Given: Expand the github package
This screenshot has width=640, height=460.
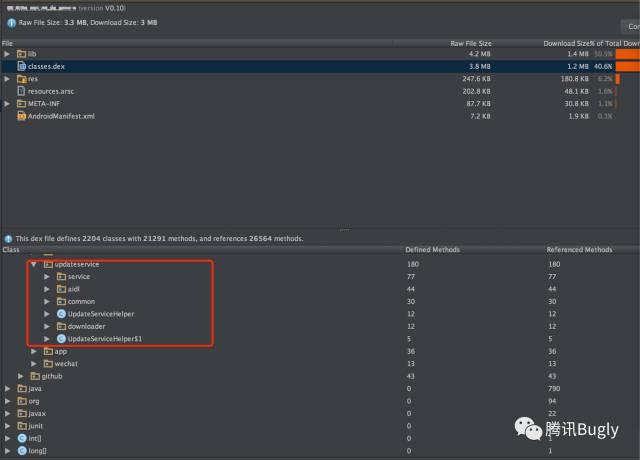Looking at the screenshot, I should pyautogui.click(x=20, y=376).
